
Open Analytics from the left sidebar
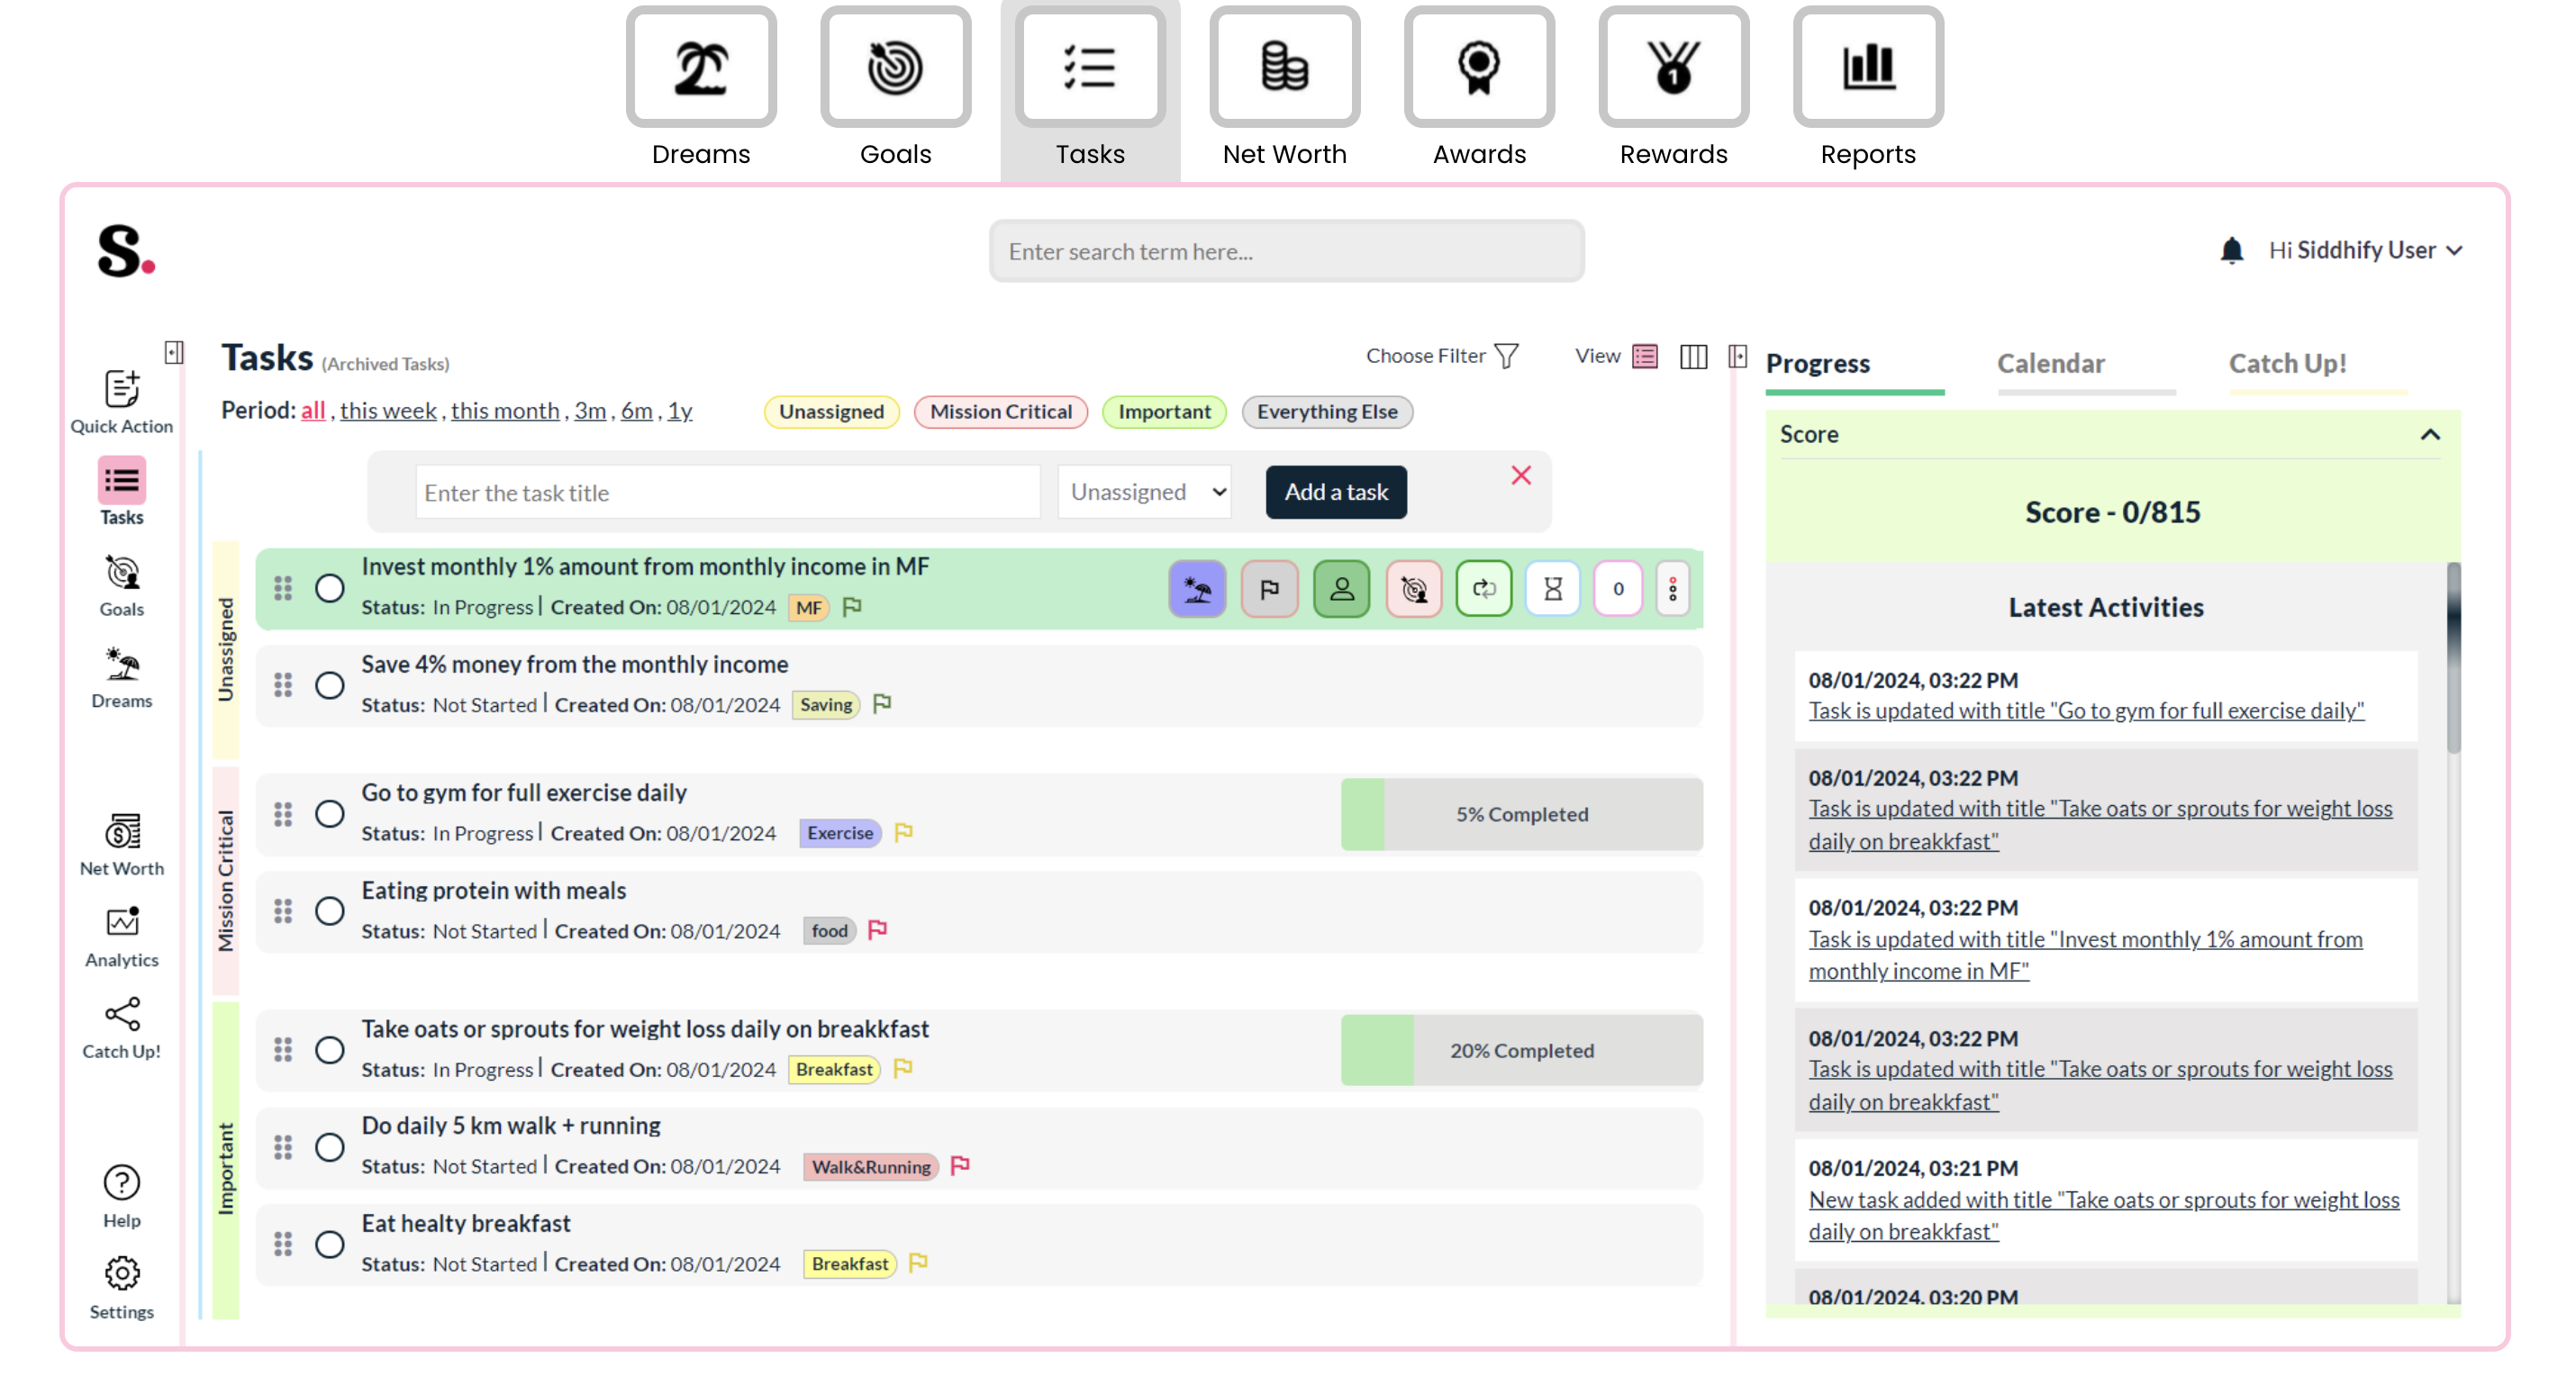pyautogui.click(x=122, y=937)
